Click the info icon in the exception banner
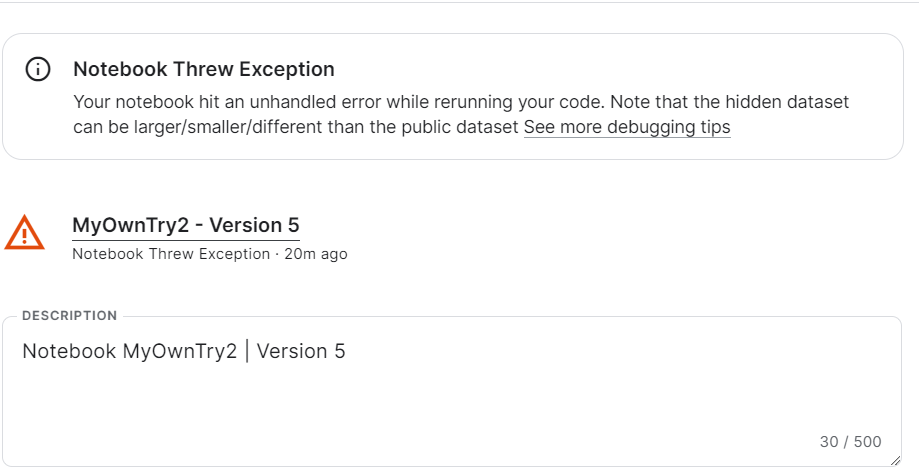The height and width of the screenshot is (472, 919). pyautogui.click(x=38, y=70)
